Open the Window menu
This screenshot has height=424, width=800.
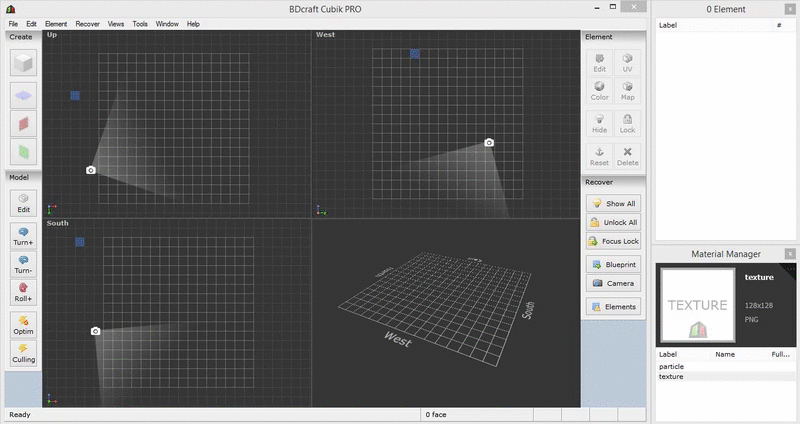click(x=167, y=24)
